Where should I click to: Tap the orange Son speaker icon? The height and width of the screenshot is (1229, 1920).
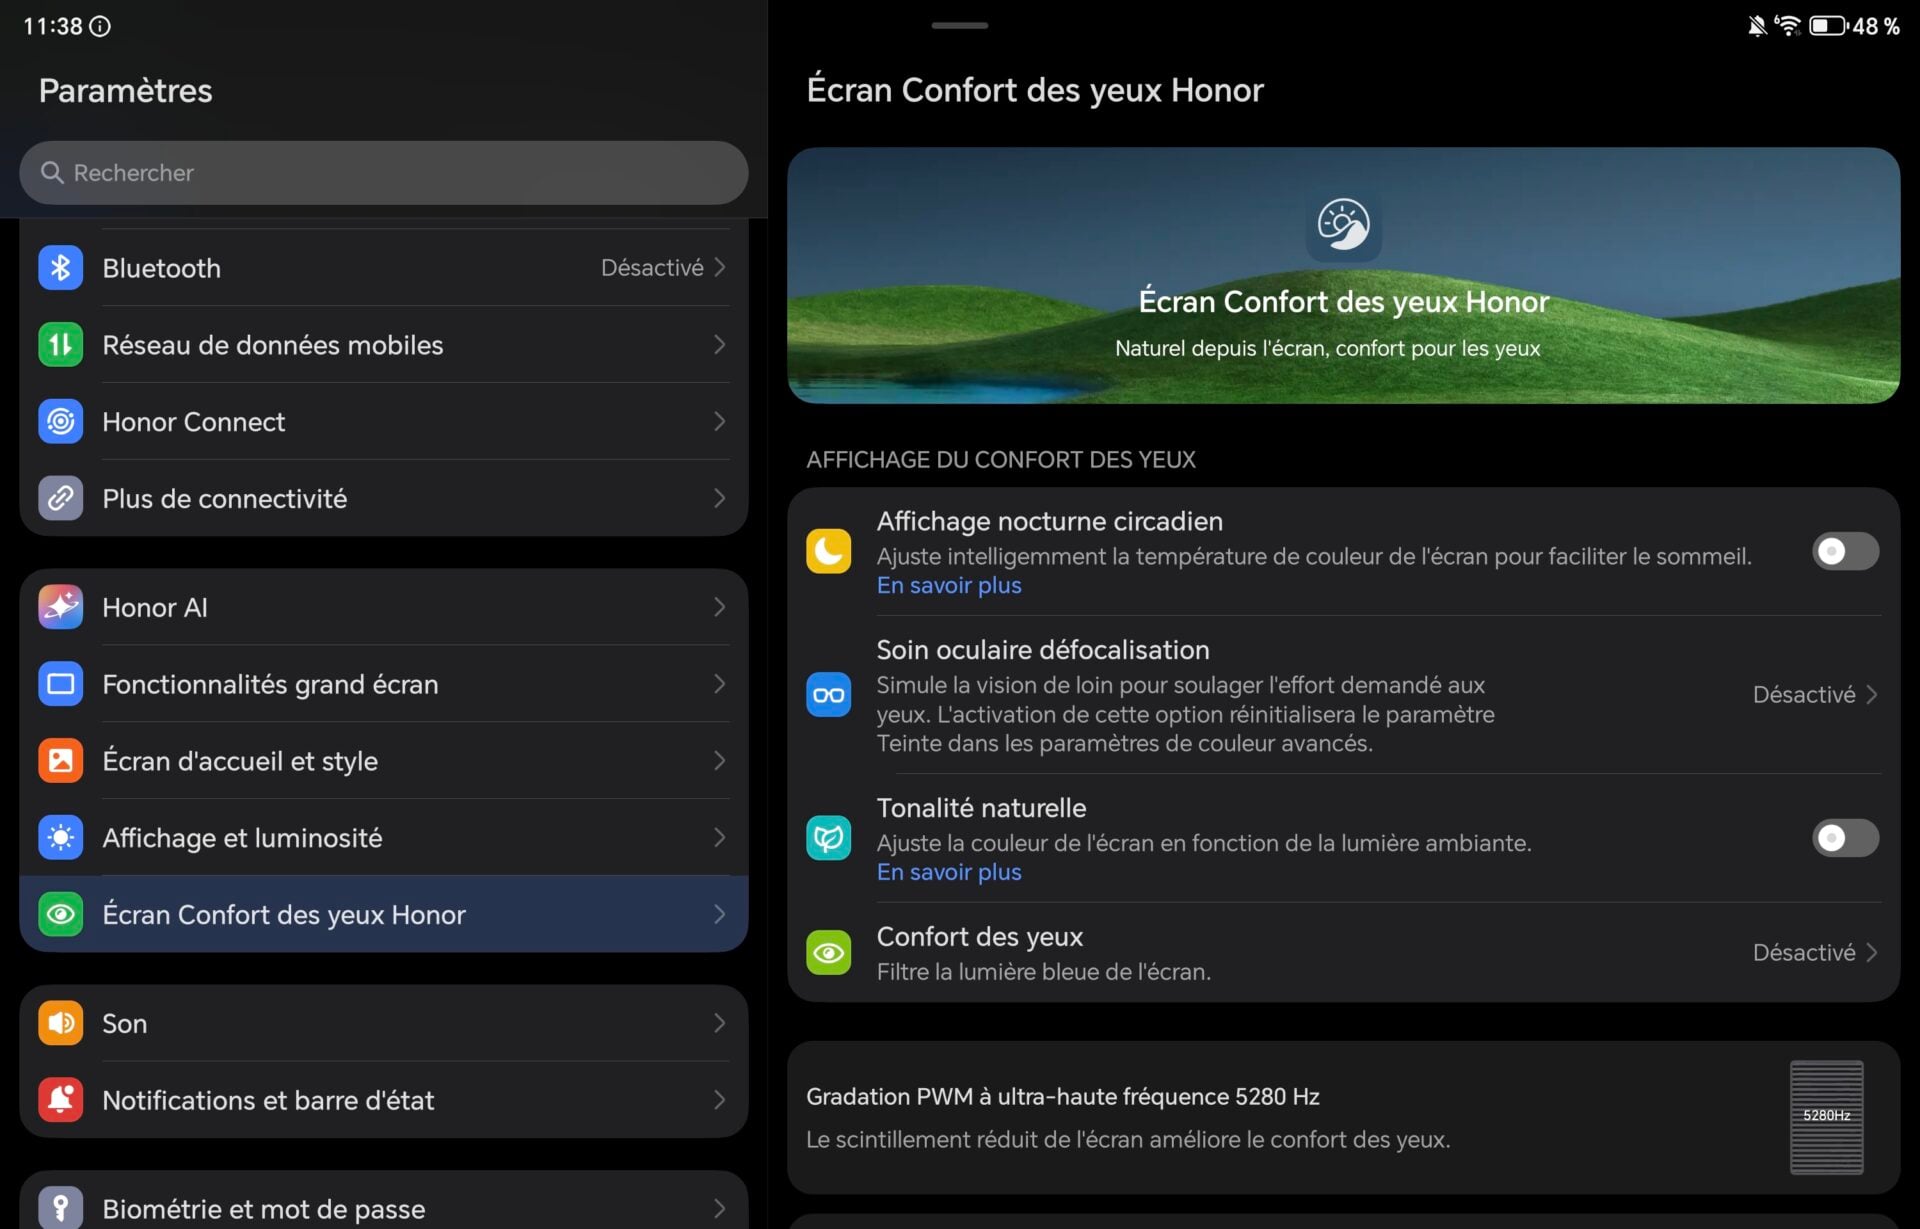[x=60, y=1023]
